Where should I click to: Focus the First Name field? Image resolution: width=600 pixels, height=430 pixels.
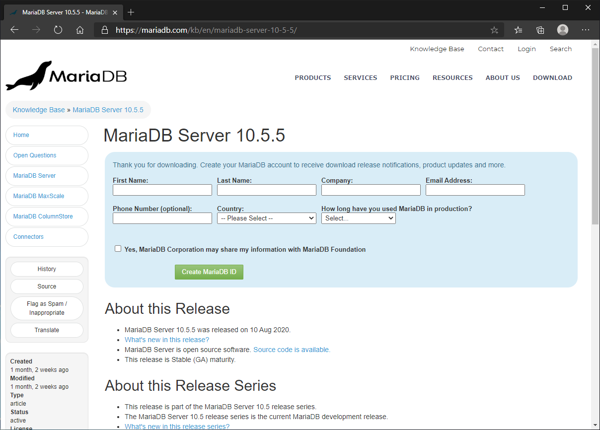[162, 190]
